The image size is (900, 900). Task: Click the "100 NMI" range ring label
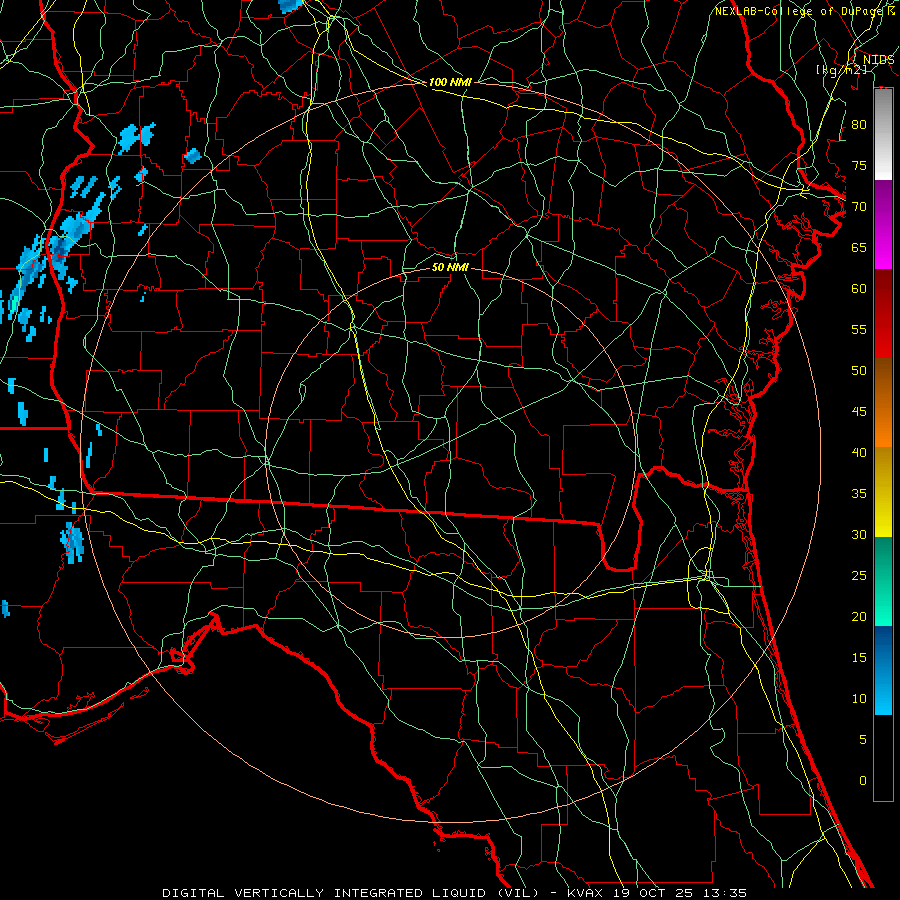[x=450, y=82]
